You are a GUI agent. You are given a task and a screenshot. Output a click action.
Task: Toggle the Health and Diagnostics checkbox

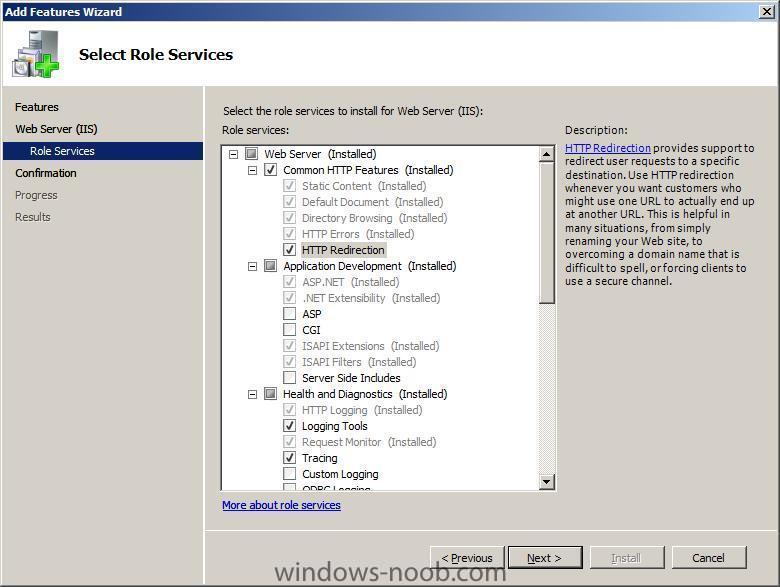click(x=270, y=394)
